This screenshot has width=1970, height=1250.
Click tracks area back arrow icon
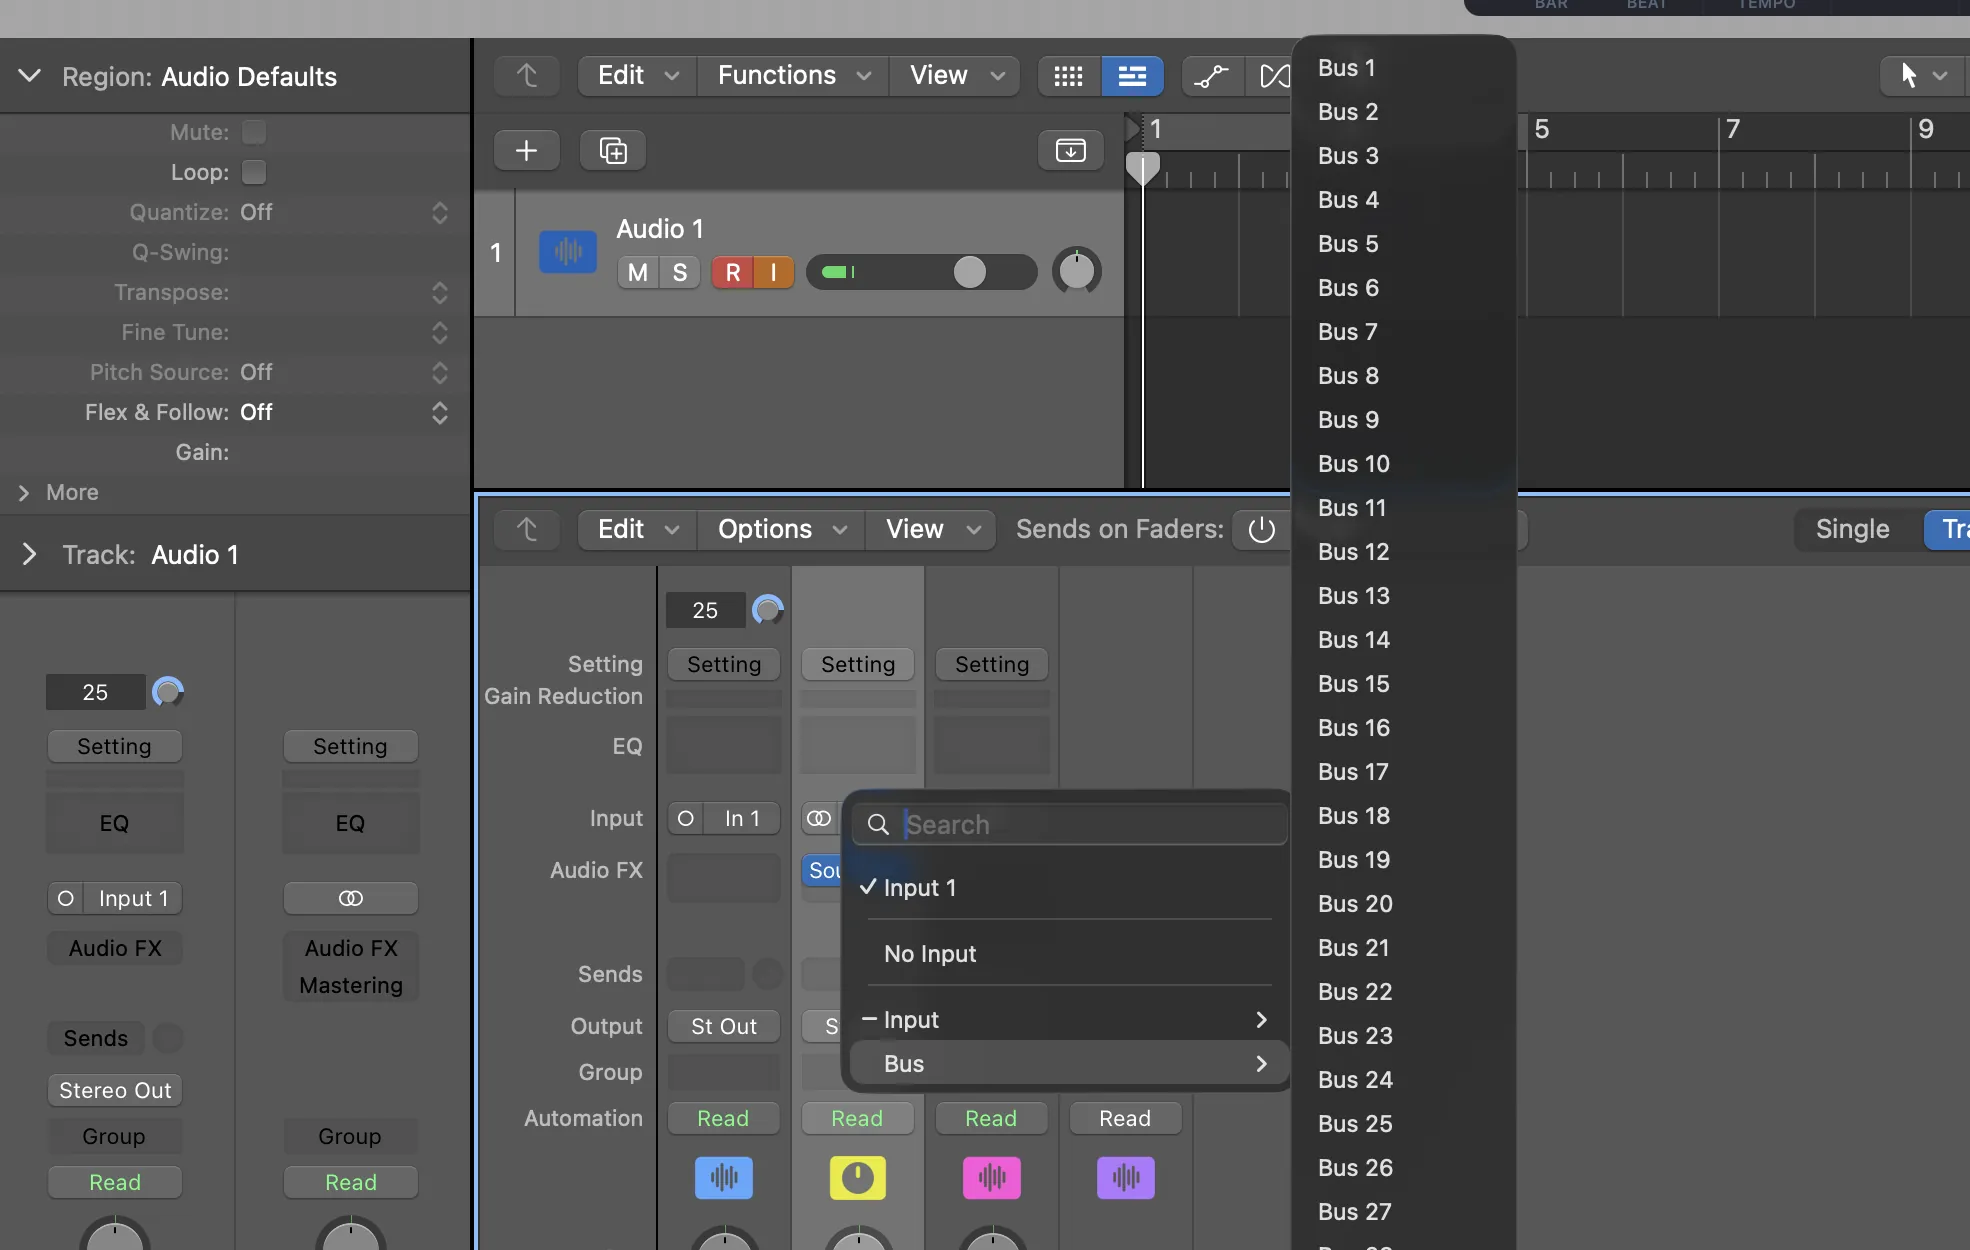[526, 76]
